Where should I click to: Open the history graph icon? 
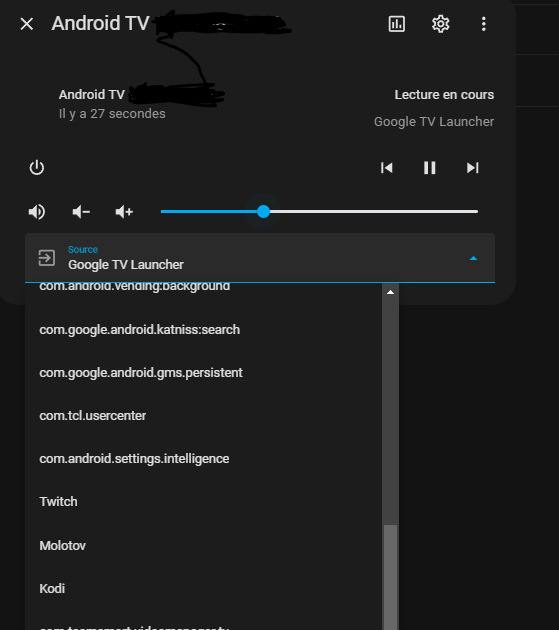pos(396,24)
